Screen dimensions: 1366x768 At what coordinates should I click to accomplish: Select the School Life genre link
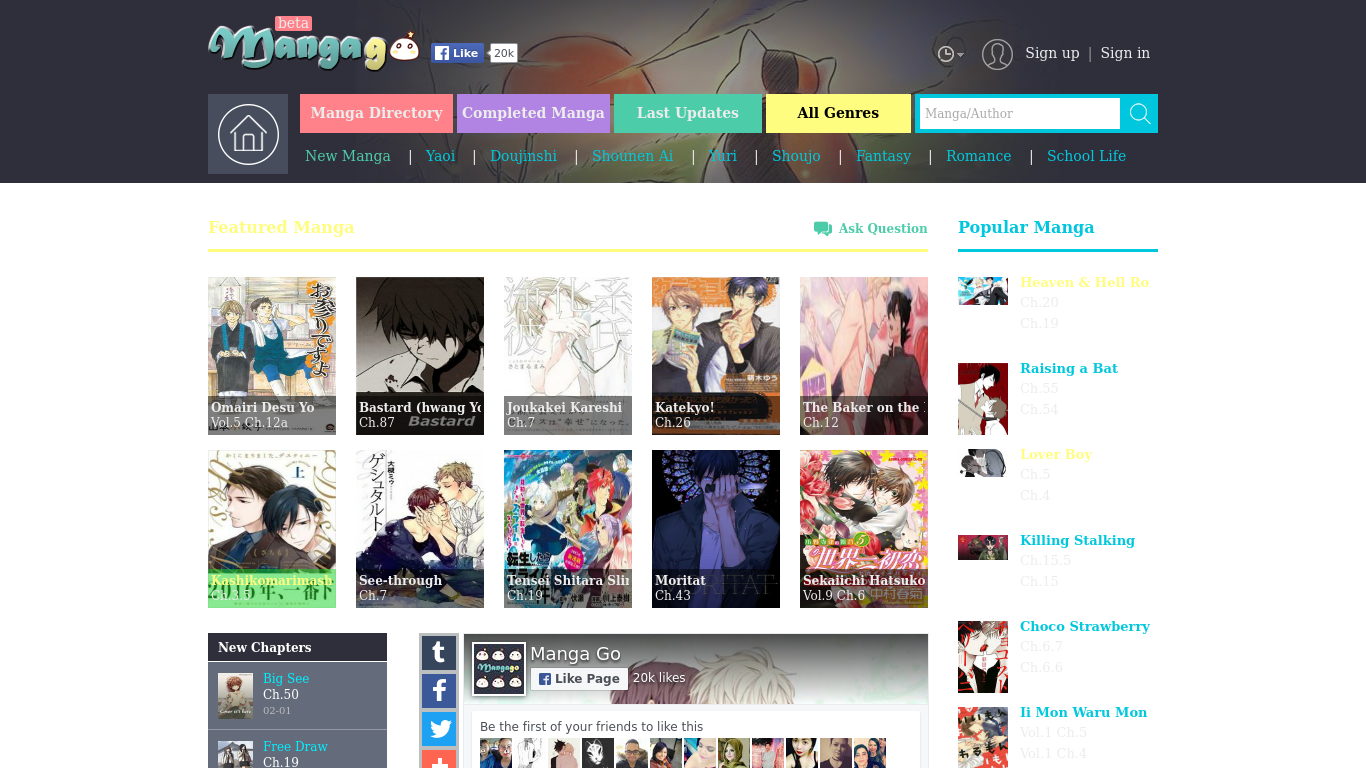pos(1086,156)
